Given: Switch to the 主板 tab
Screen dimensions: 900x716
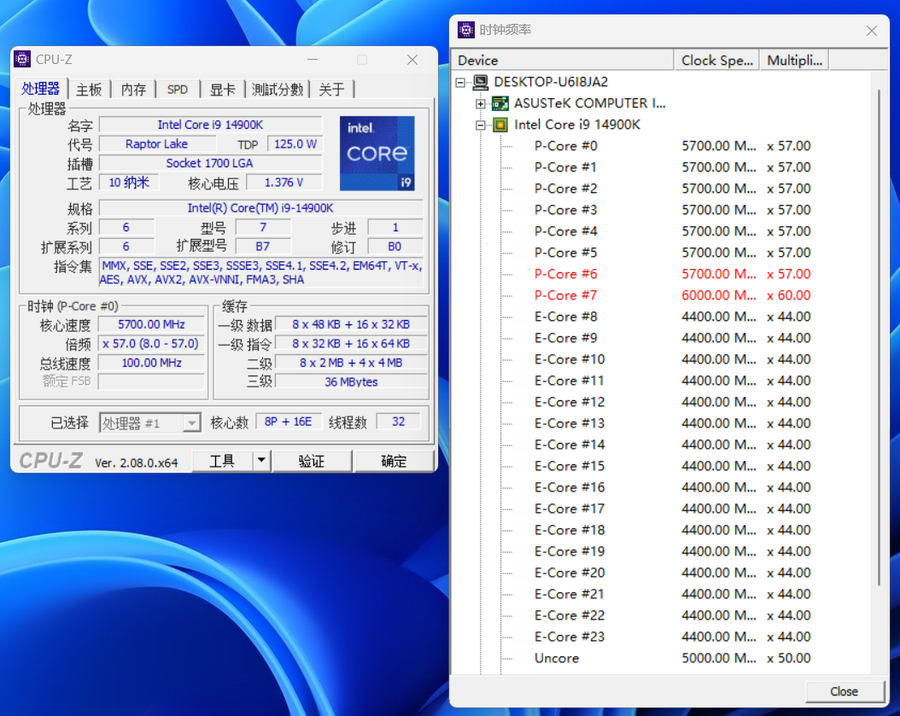Looking at the screenshot, I should point(88,88).
